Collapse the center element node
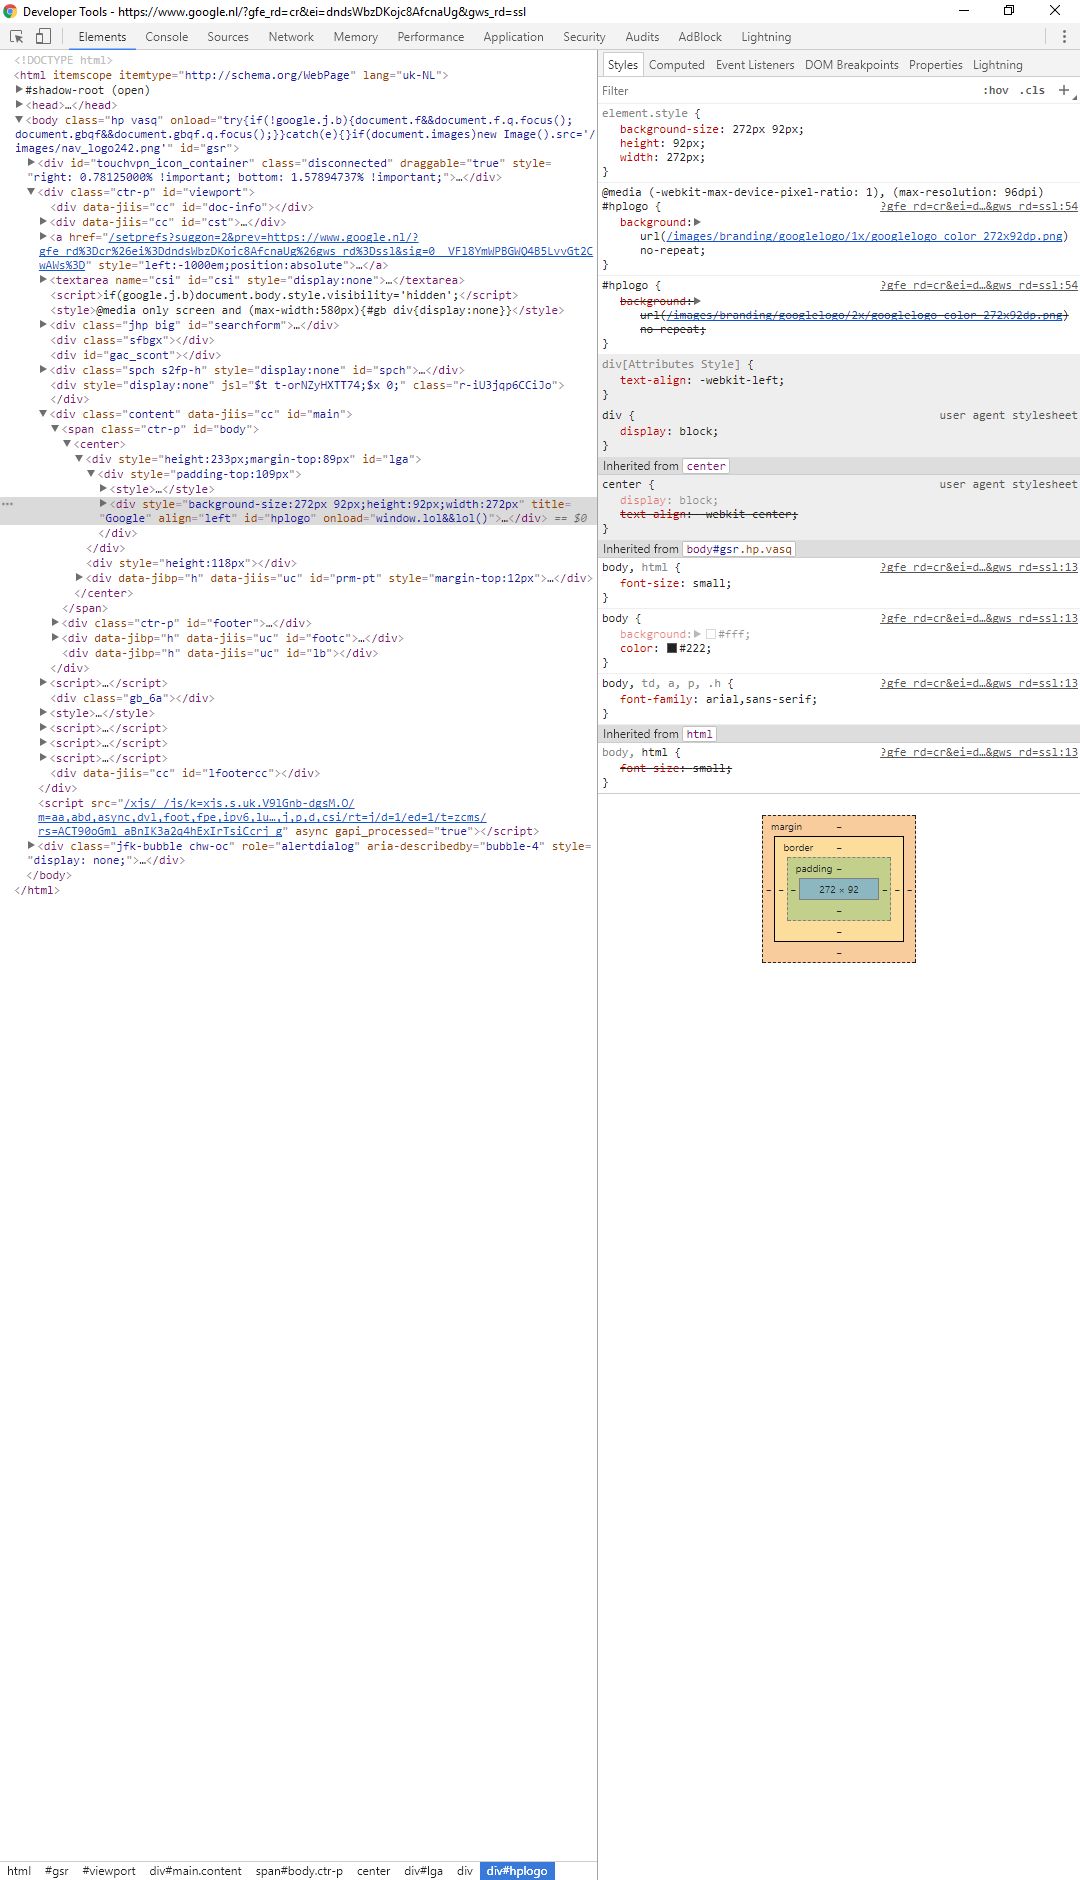Screen dimensions: 1080x1880 [67, 444]
